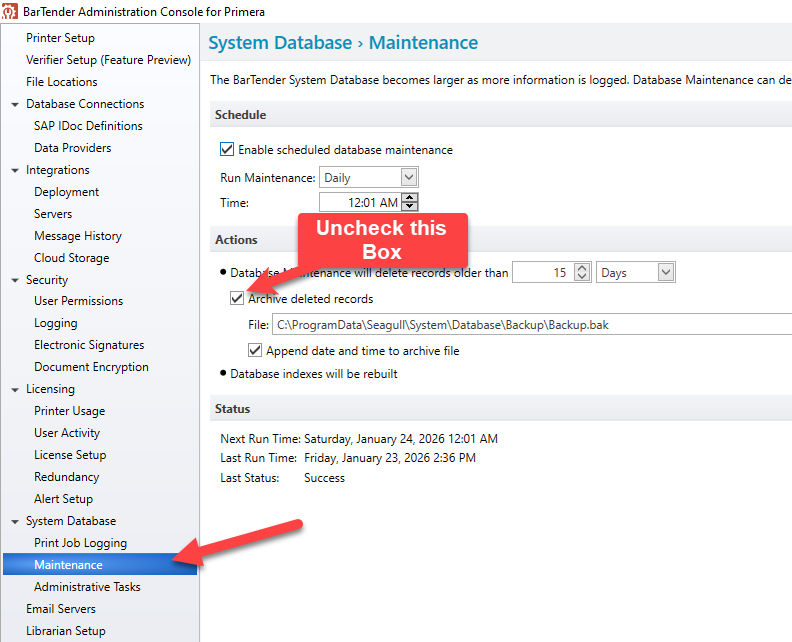The image size is (792, 642).
Task: Collapse the Licensing tree node
Action: [15, 389]
